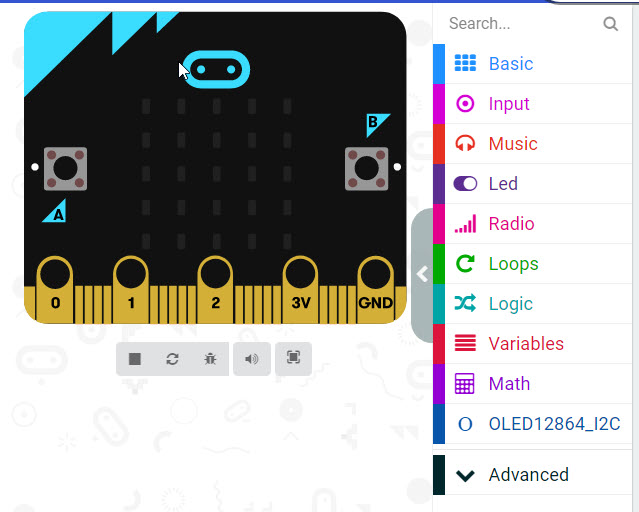Image resolution: width=639 pixels, height=512 pixels.
Task: Open the Input blocks category
Action: coord(532,104)
